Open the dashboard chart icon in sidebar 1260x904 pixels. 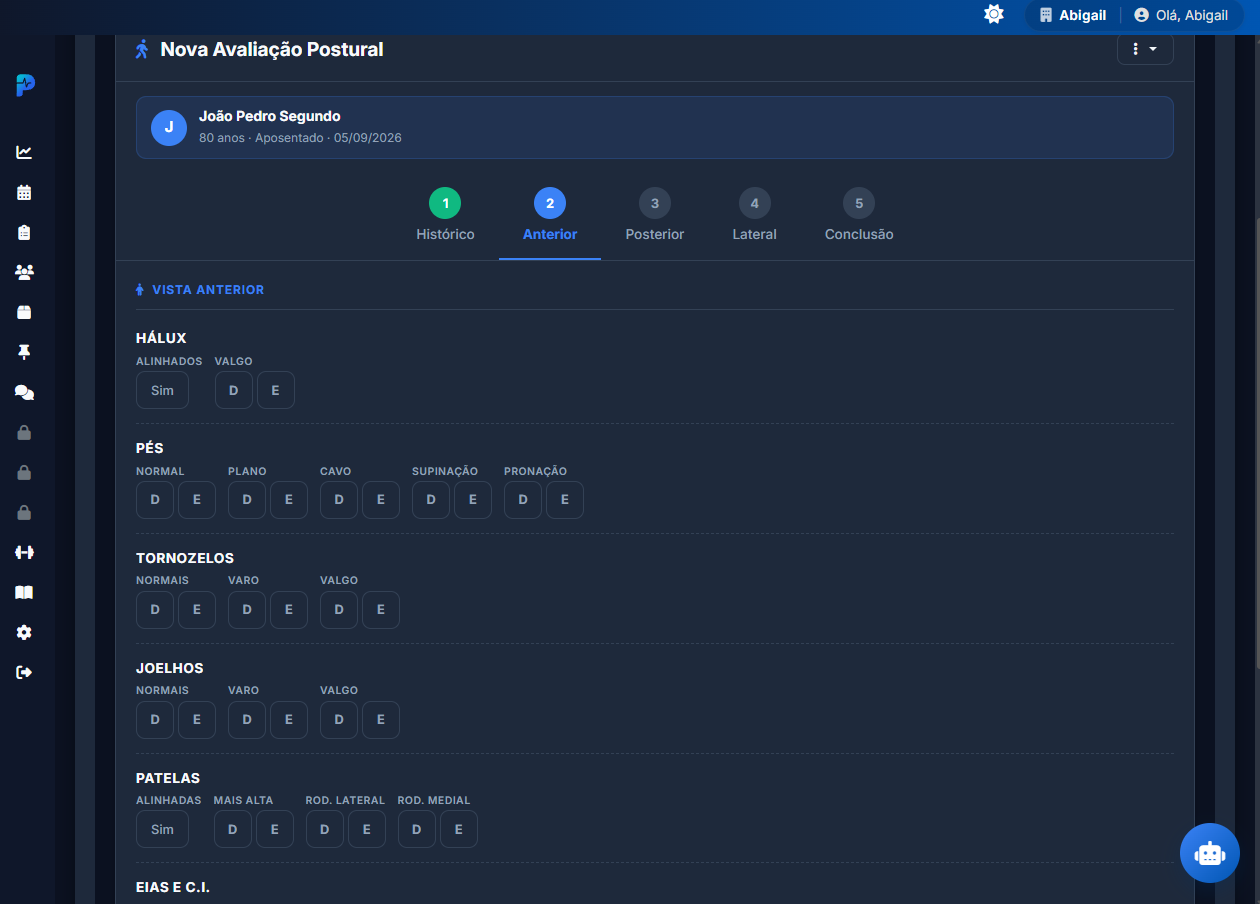(x=24, y=152)
